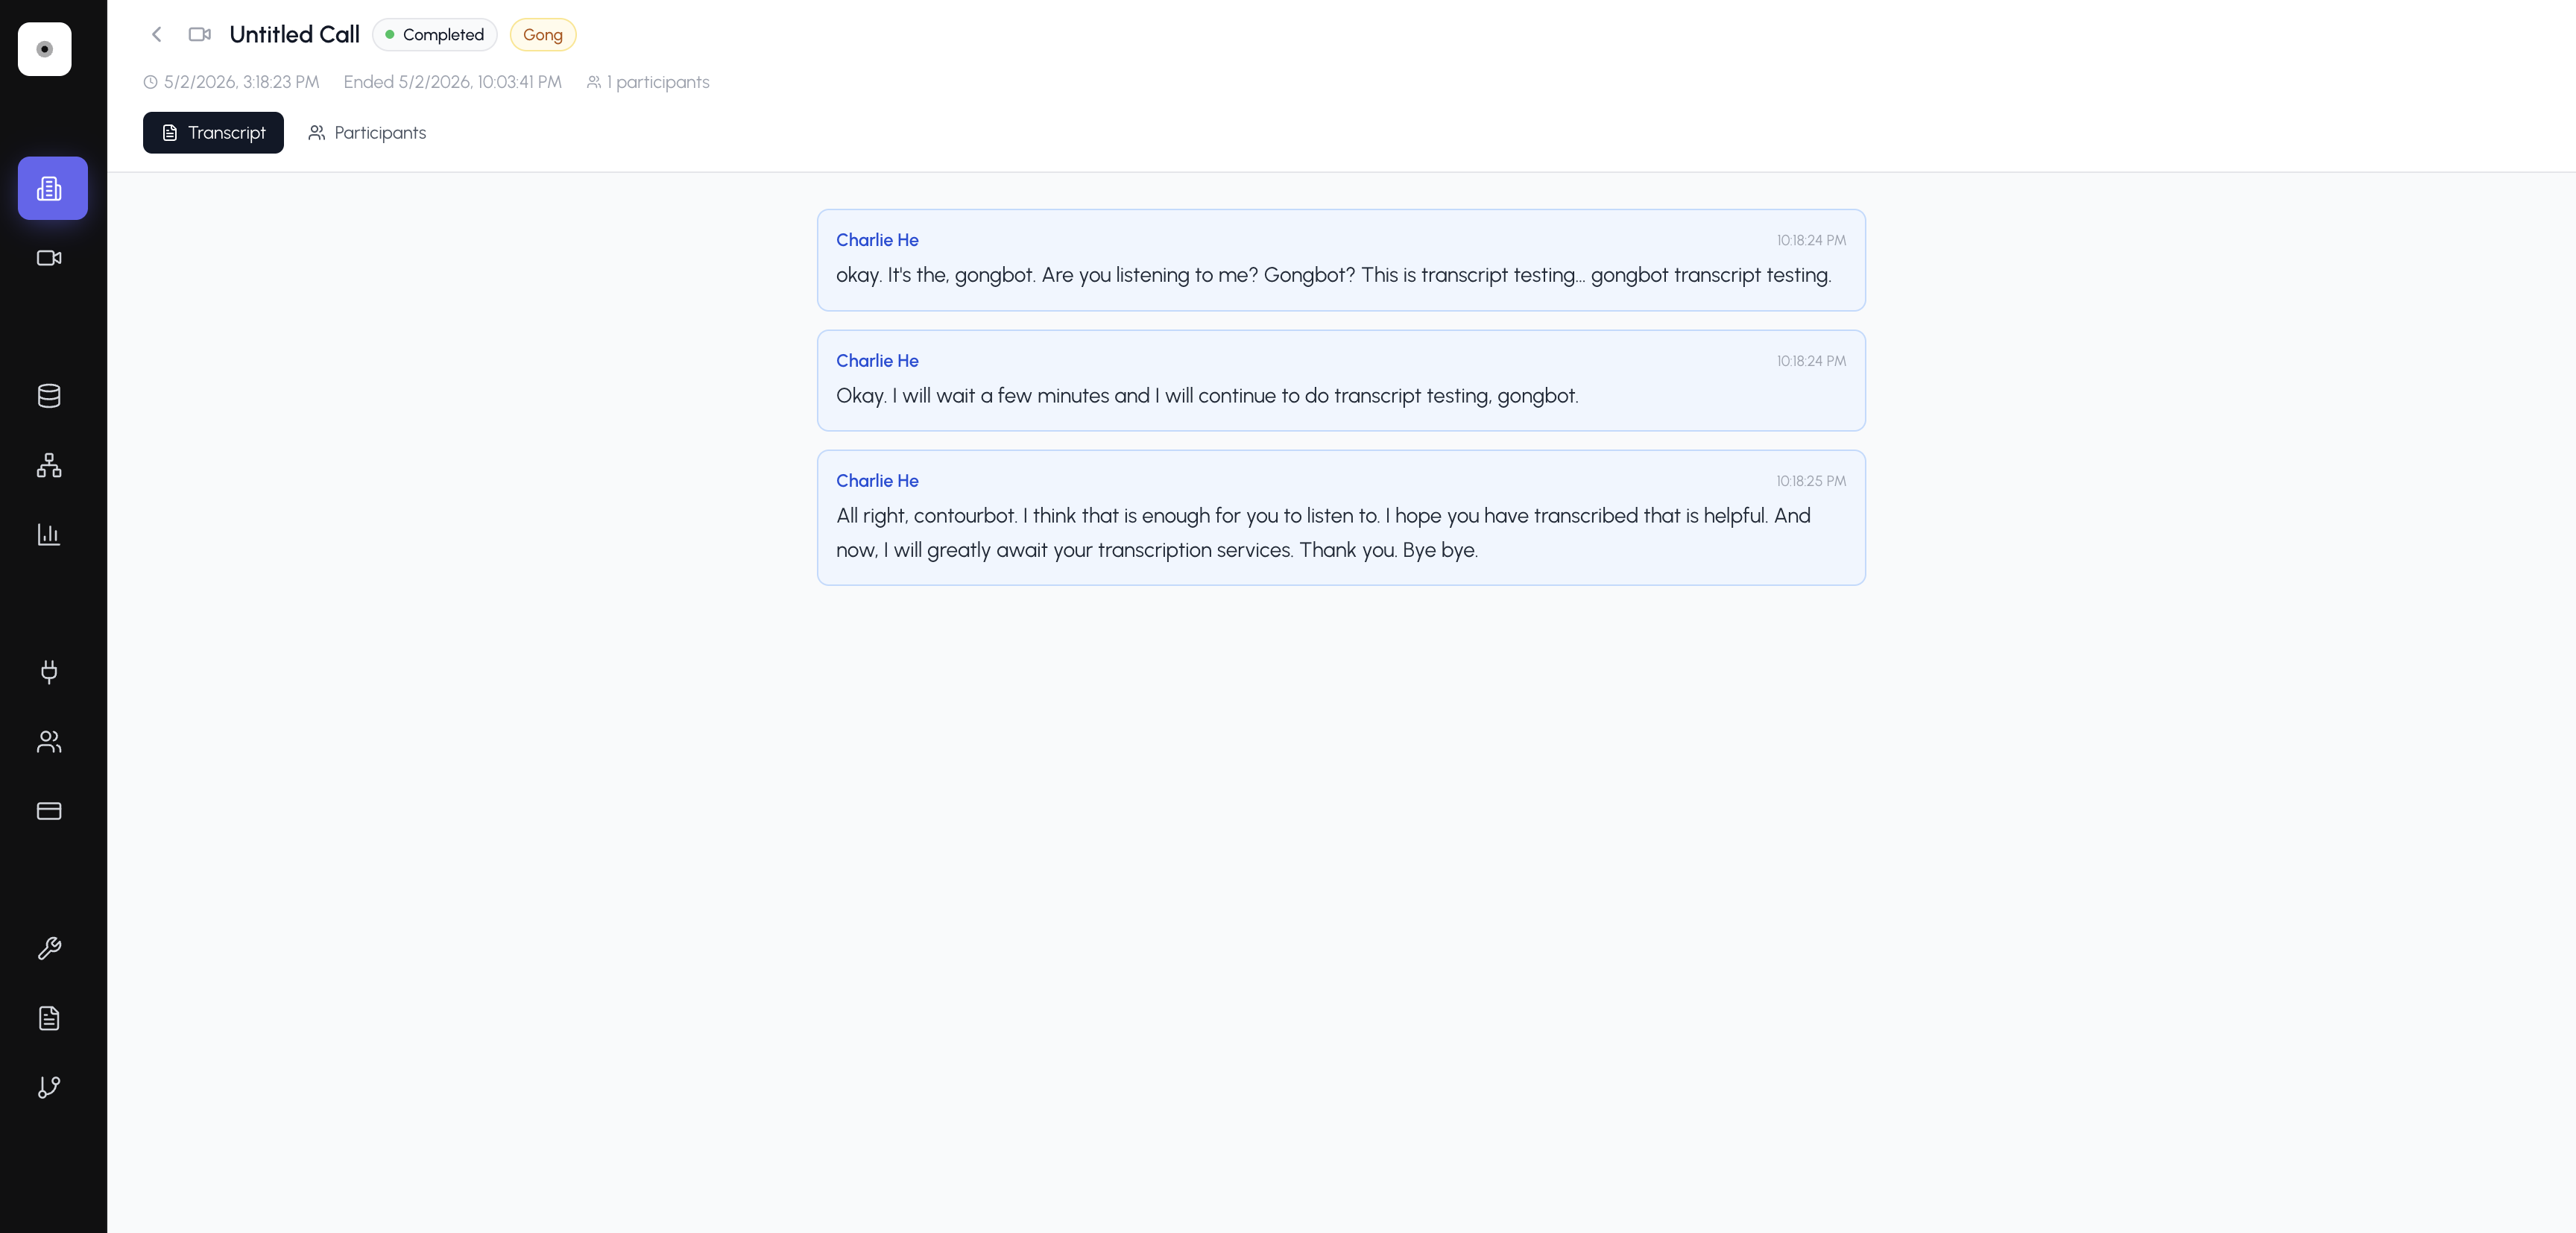Click the app logo at sidebar top

click(x=45, y=49)
